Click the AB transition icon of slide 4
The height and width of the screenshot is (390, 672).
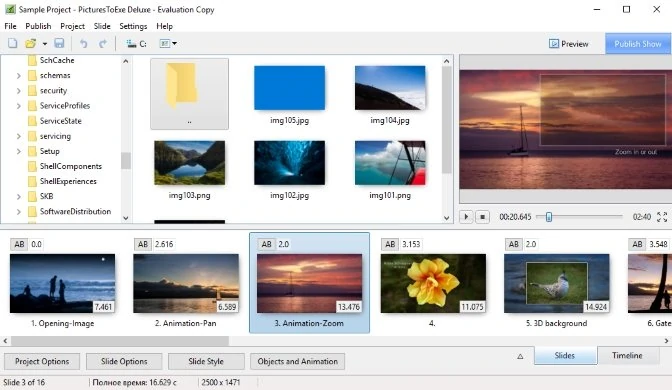pos(390,244)
